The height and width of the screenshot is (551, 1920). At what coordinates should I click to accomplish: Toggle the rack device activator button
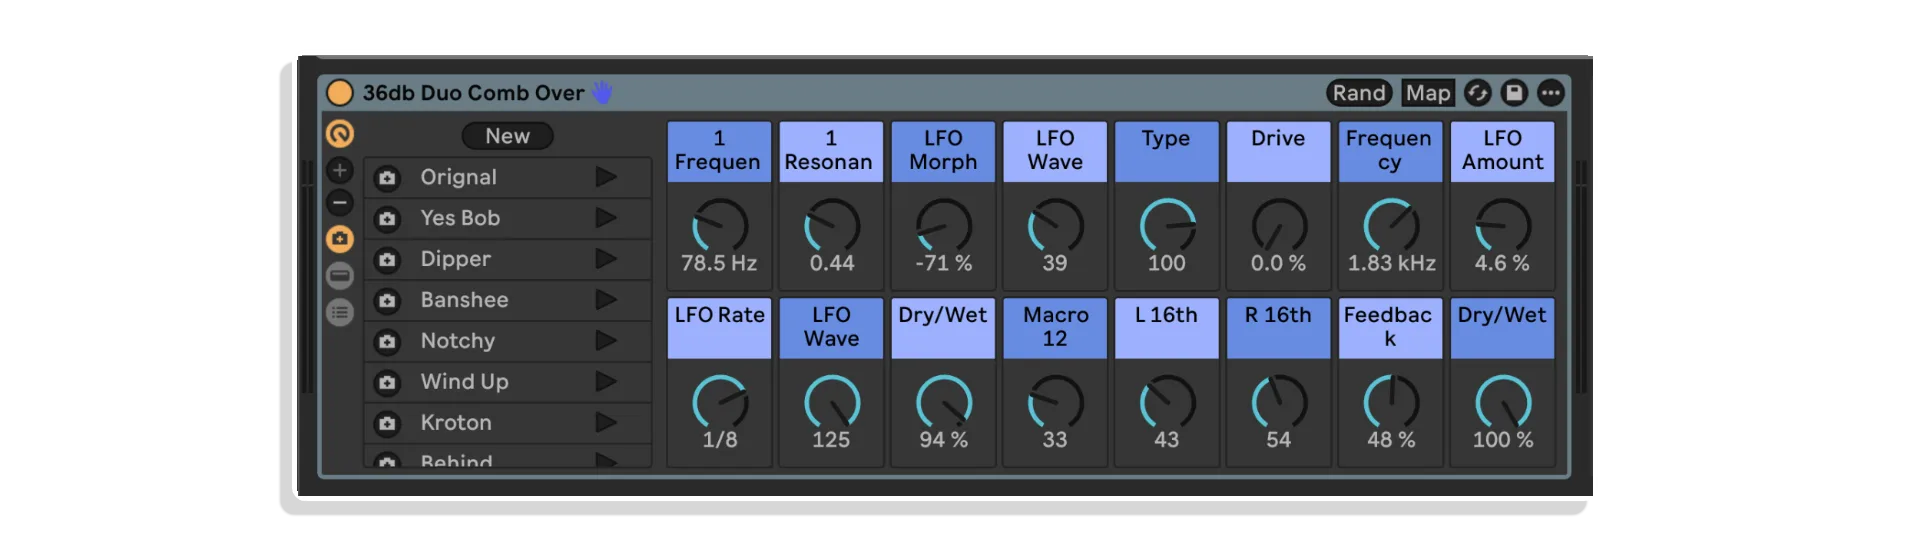pos(340,93)
